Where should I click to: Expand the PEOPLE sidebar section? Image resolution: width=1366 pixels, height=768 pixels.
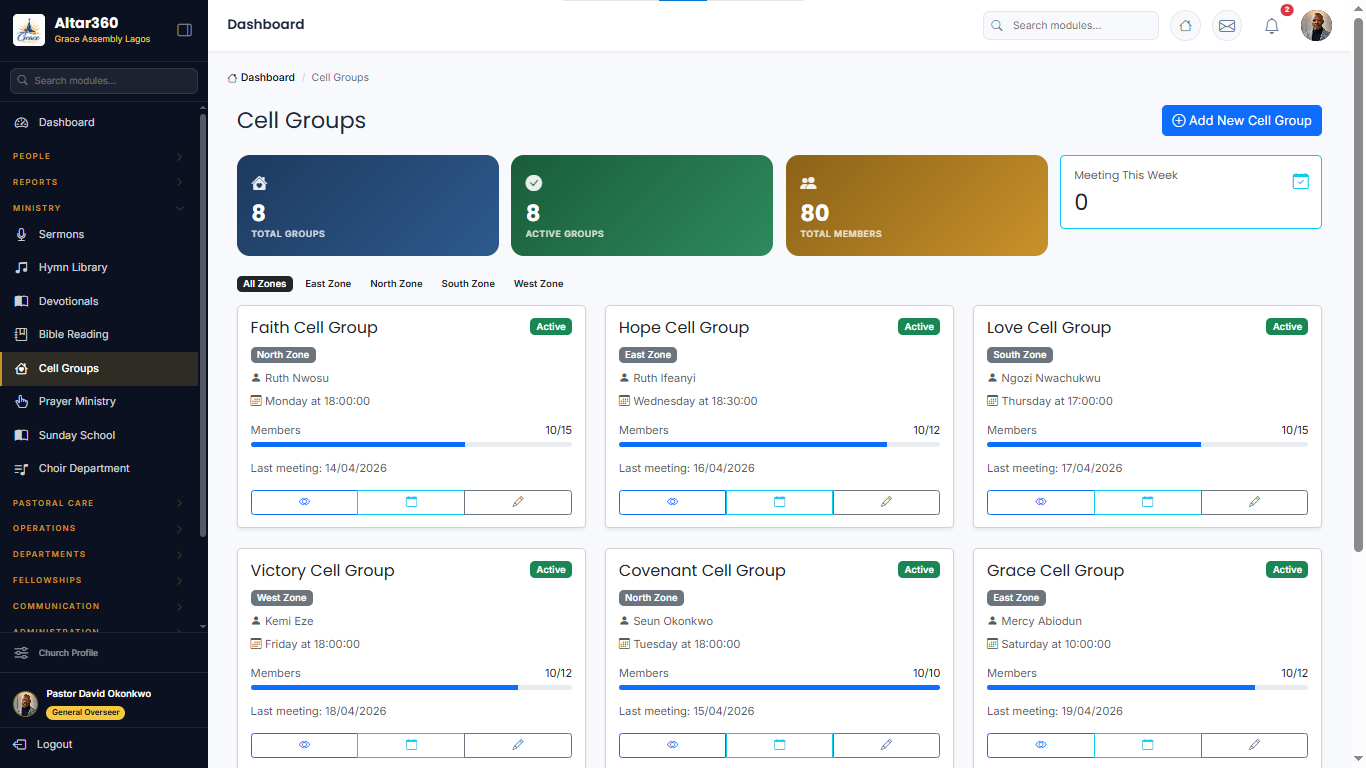pyautogui.click(x=99, y=156)
